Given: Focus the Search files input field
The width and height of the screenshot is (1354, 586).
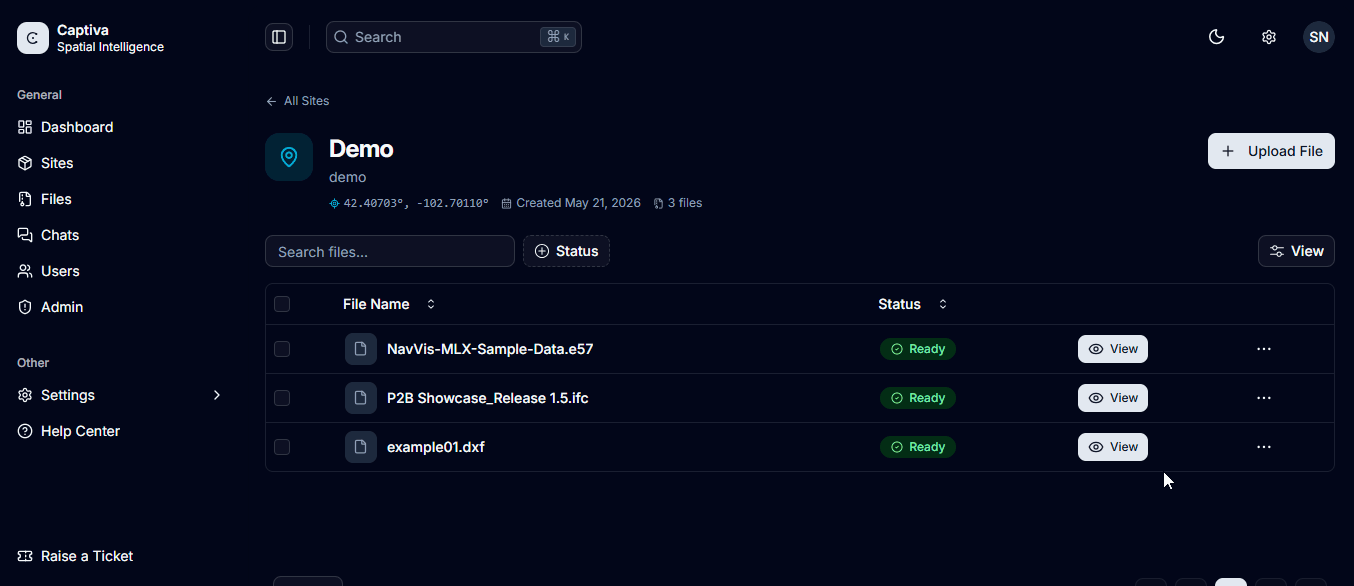Looking at the screenshot, I should click(390, 251).
